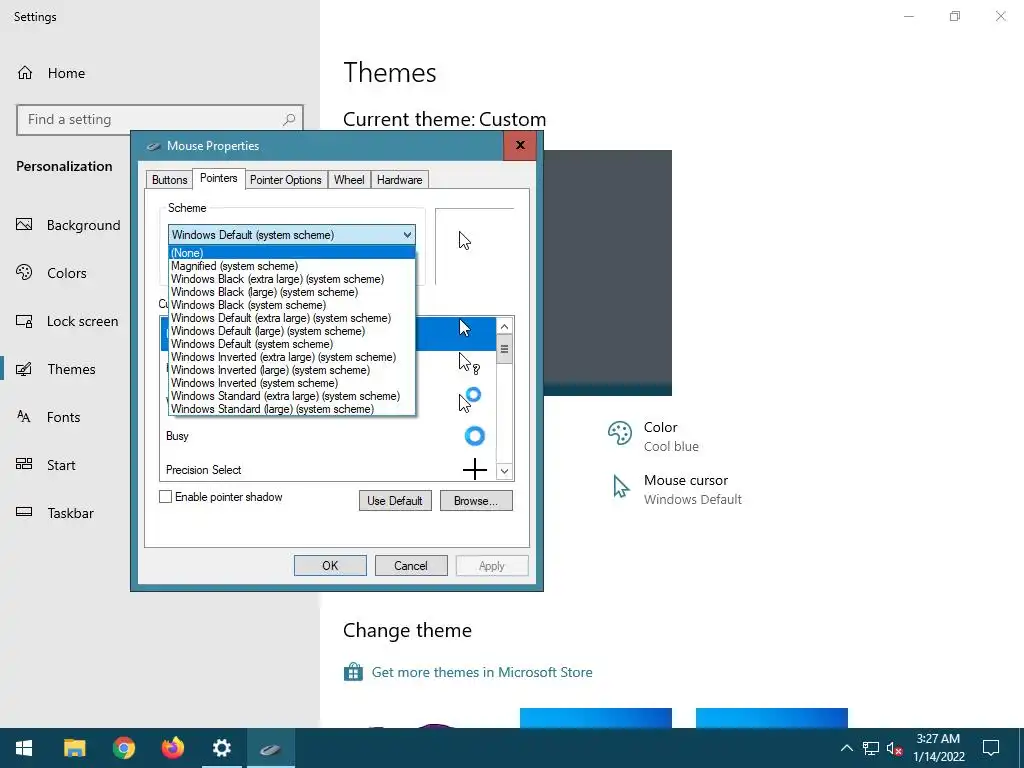Choose Windows Inverted (large) scheme
Image resolution: width=1024 pixels, height=768 pixels.
tap(292, 370)
